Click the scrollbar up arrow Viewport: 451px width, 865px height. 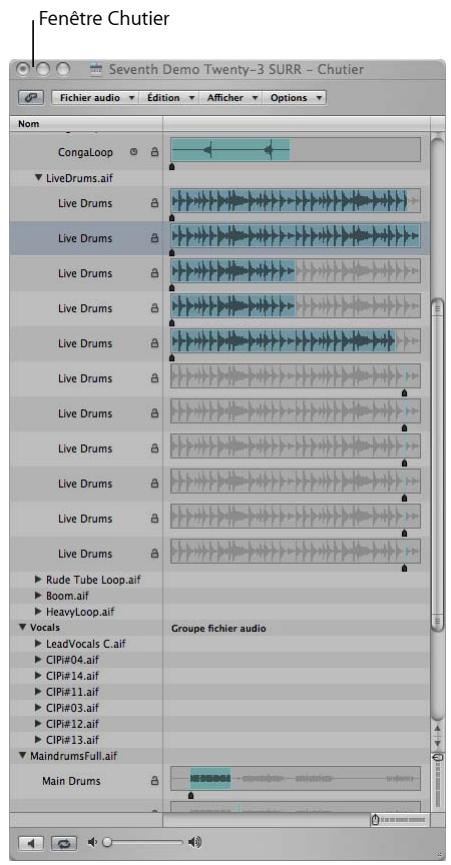click(438, 729)
